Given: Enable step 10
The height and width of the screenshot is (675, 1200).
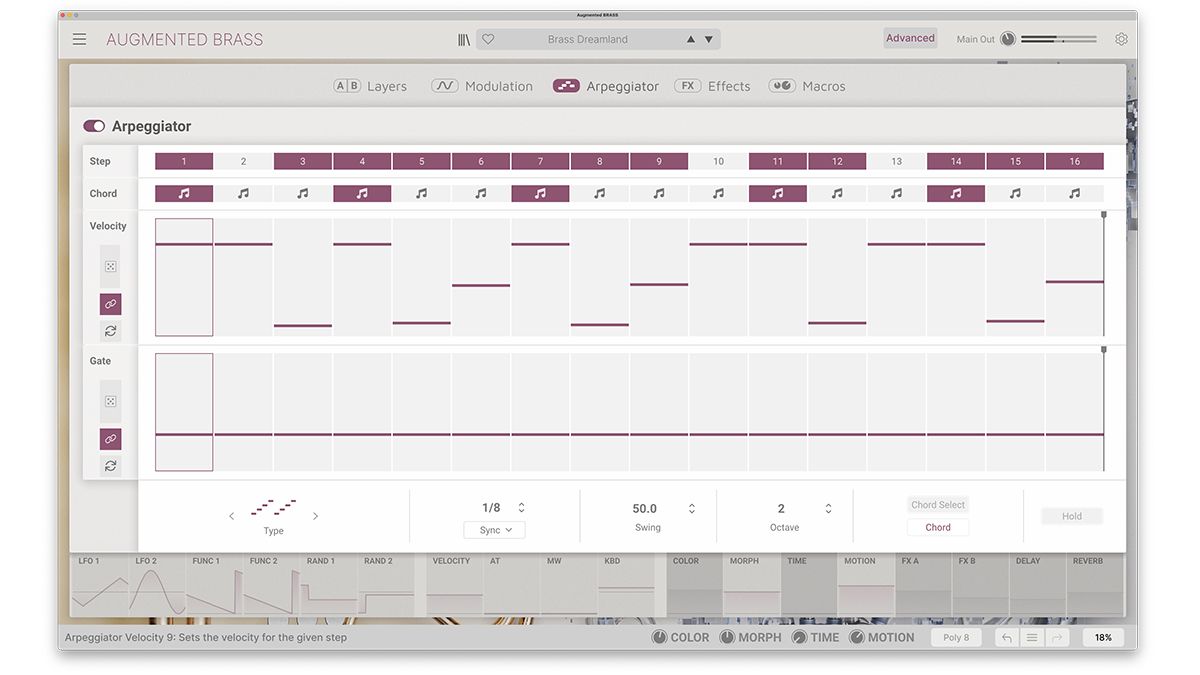Looking at the screenshot, I should 718,161.
